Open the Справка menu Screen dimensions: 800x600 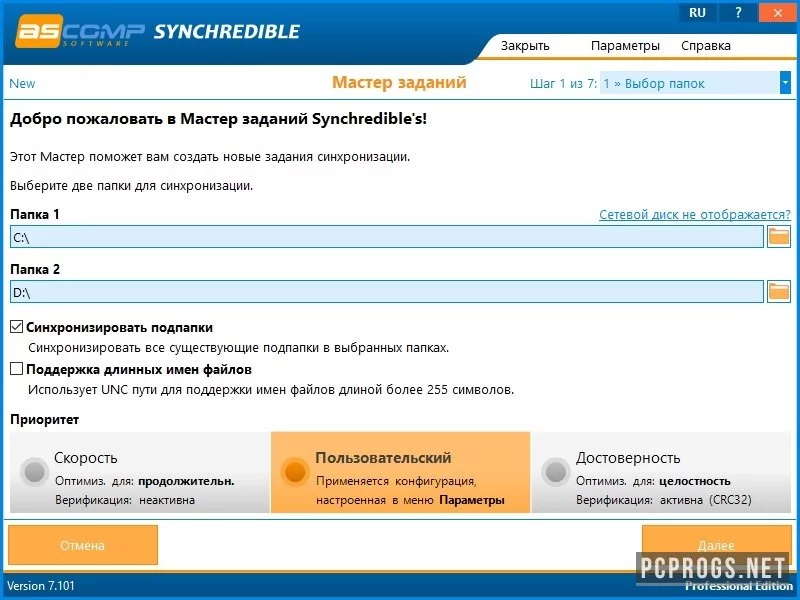(x=706, y=46)
